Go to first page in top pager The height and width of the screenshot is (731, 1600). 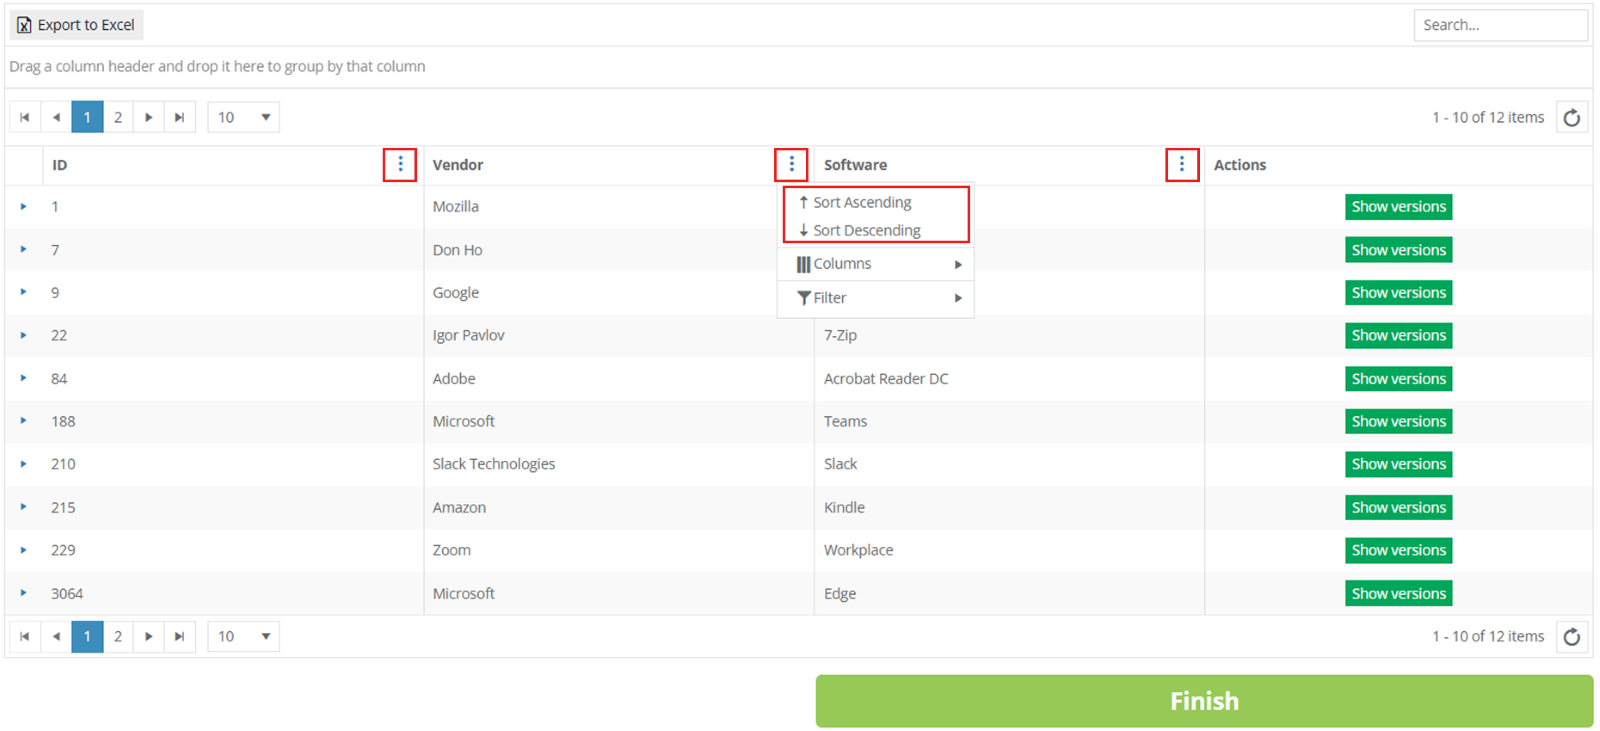pyautogui.click(x=25, y=118)
